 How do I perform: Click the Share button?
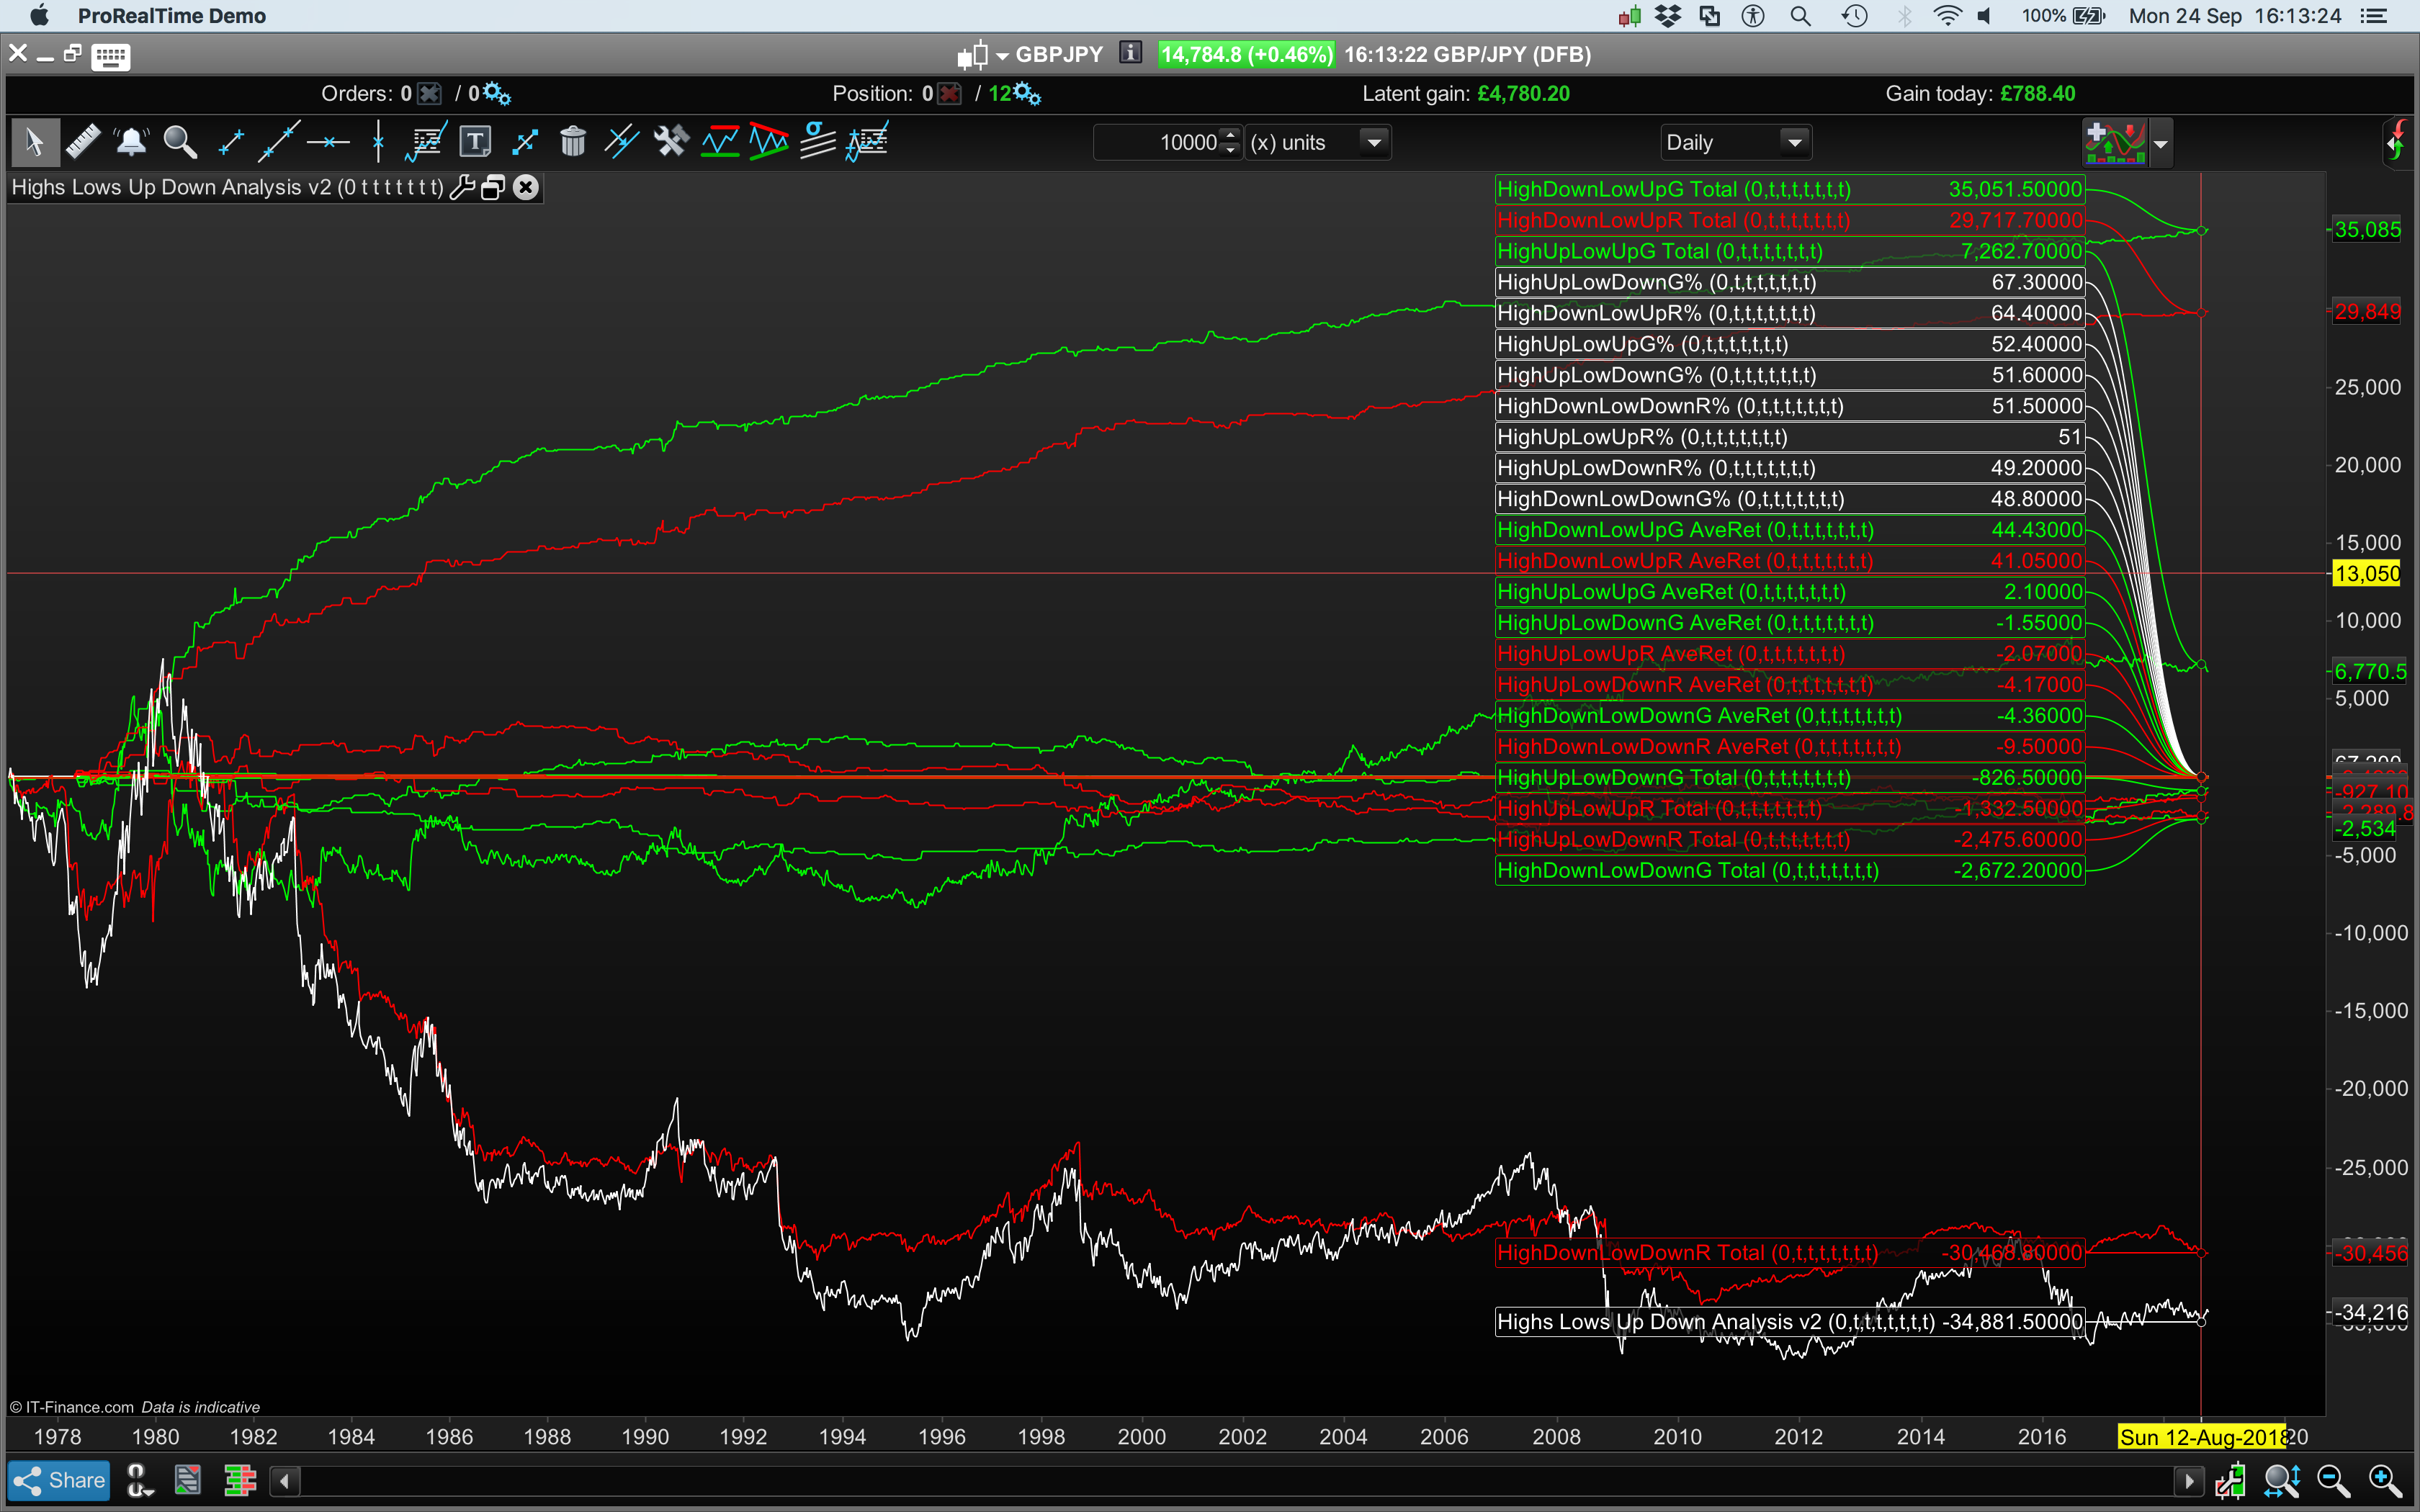tap(59, 1480)
